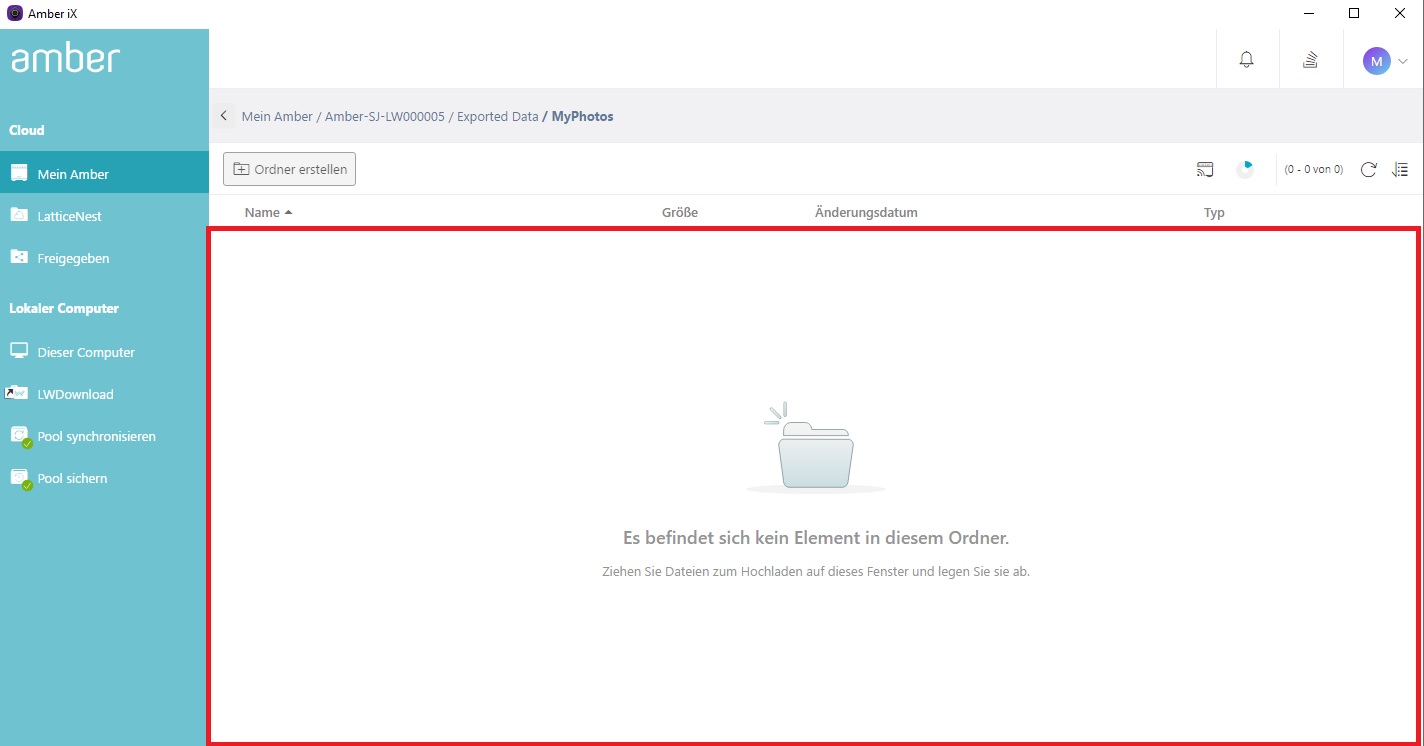Click the Ordner erstellen button
The height and width of the screenshot is (746, 1424).
pyautogui.click(x=289, y=169)
